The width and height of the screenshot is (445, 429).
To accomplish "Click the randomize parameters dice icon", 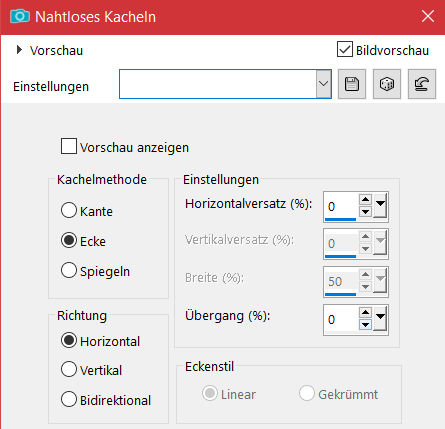I will click(387, 84).
